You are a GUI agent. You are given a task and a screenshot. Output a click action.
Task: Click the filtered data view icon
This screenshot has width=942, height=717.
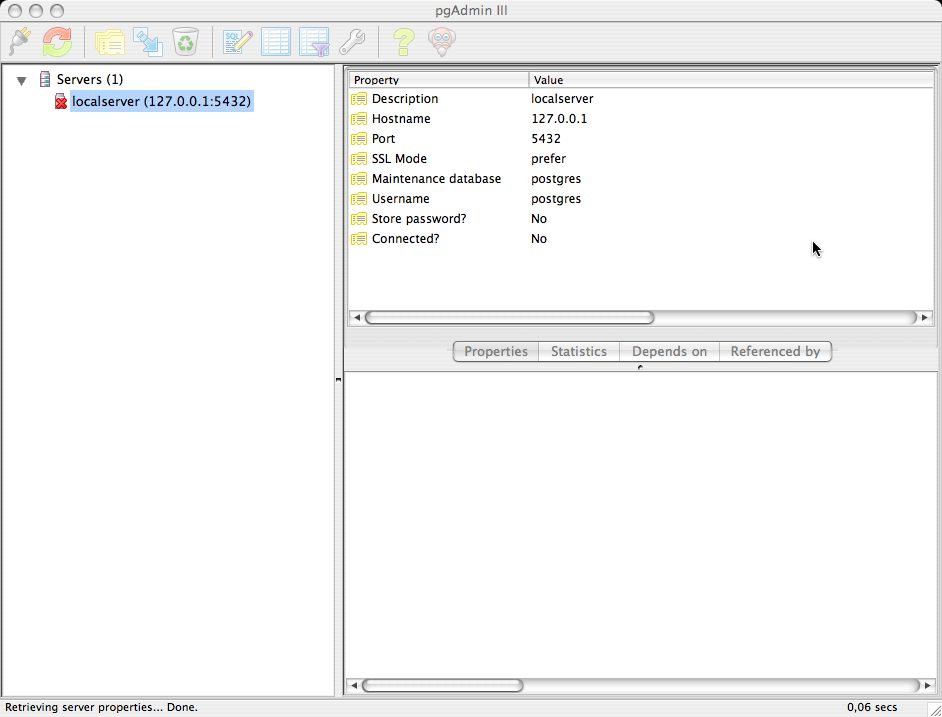coord(314,42)
